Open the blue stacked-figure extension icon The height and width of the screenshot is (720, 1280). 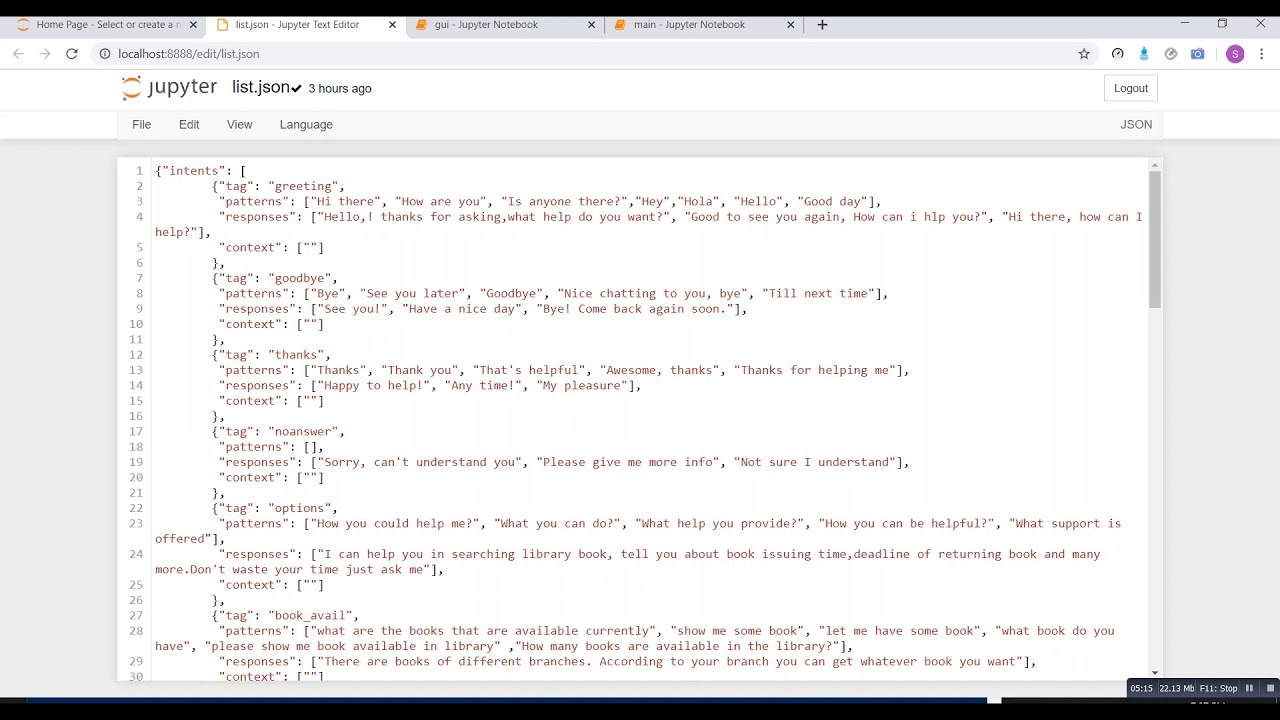pos(1144,54)
